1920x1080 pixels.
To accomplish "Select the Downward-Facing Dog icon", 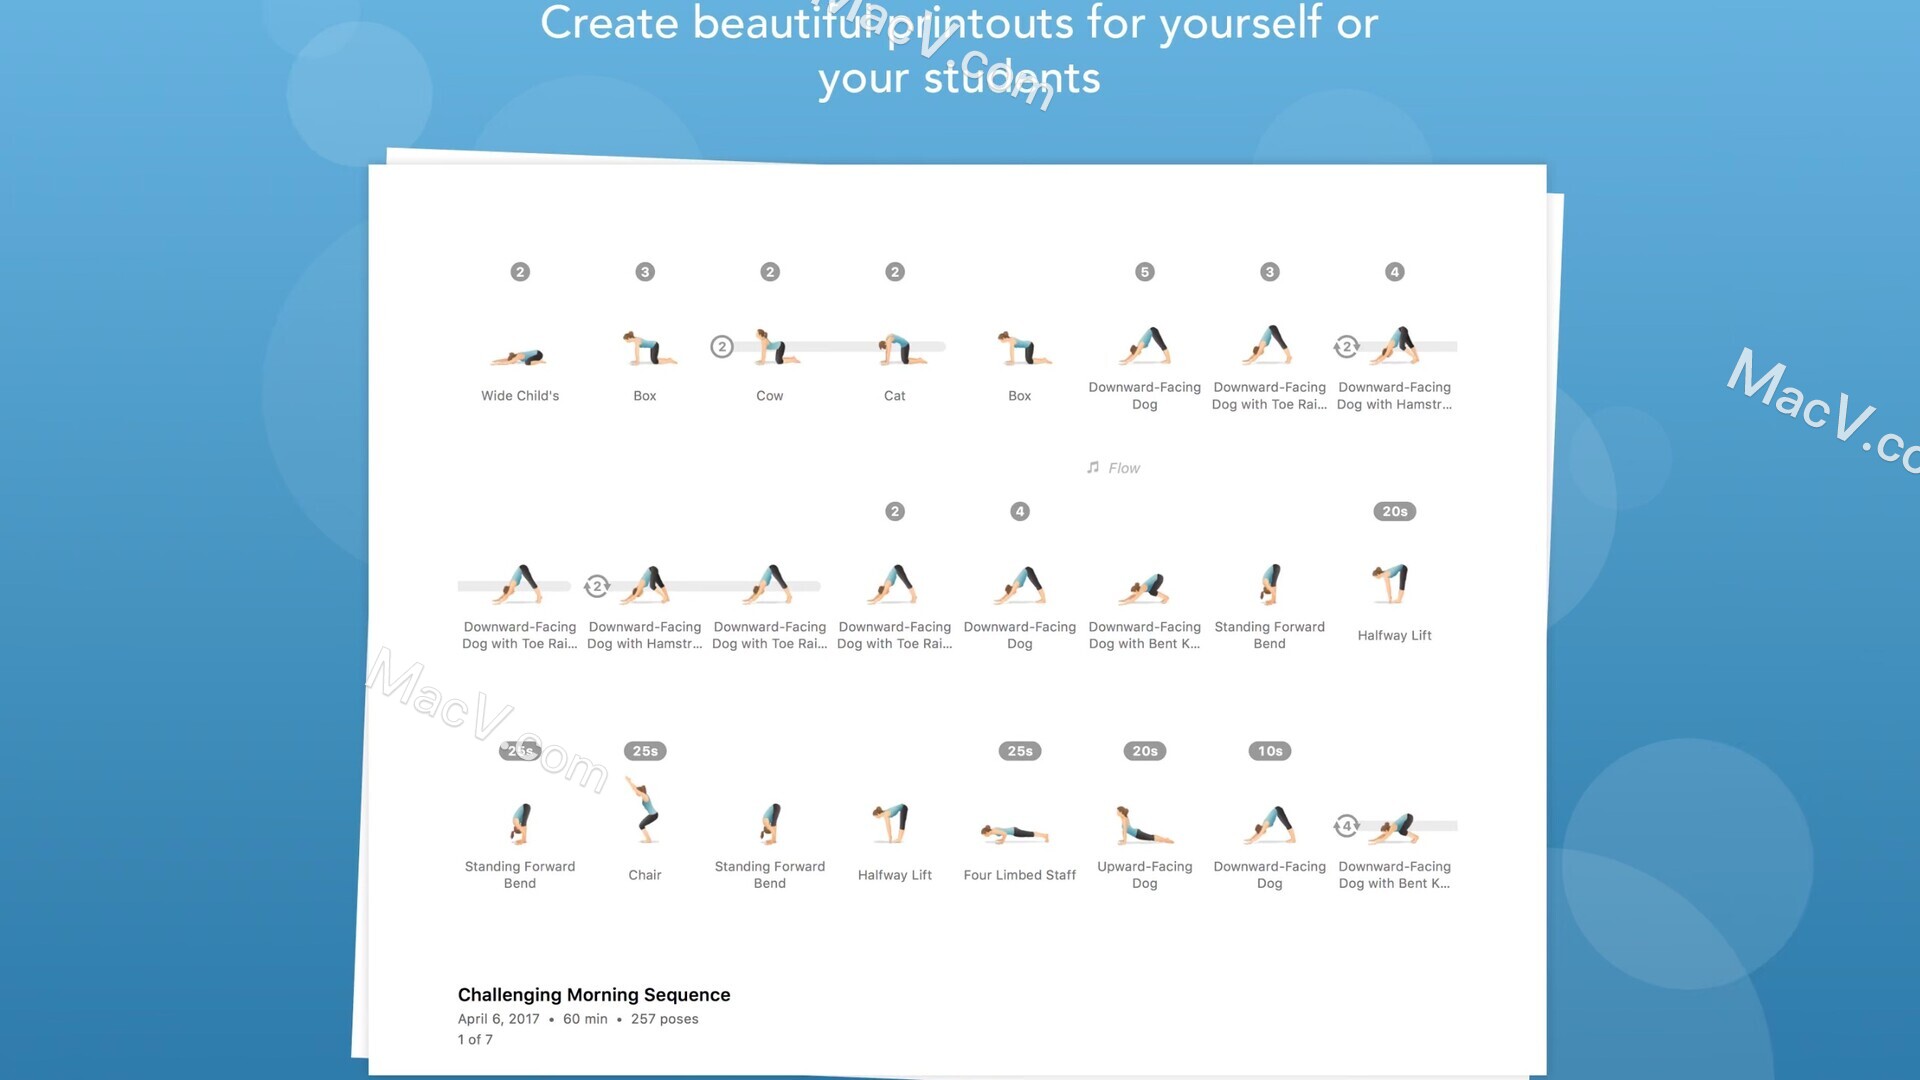I will [x=1143, y=343].
